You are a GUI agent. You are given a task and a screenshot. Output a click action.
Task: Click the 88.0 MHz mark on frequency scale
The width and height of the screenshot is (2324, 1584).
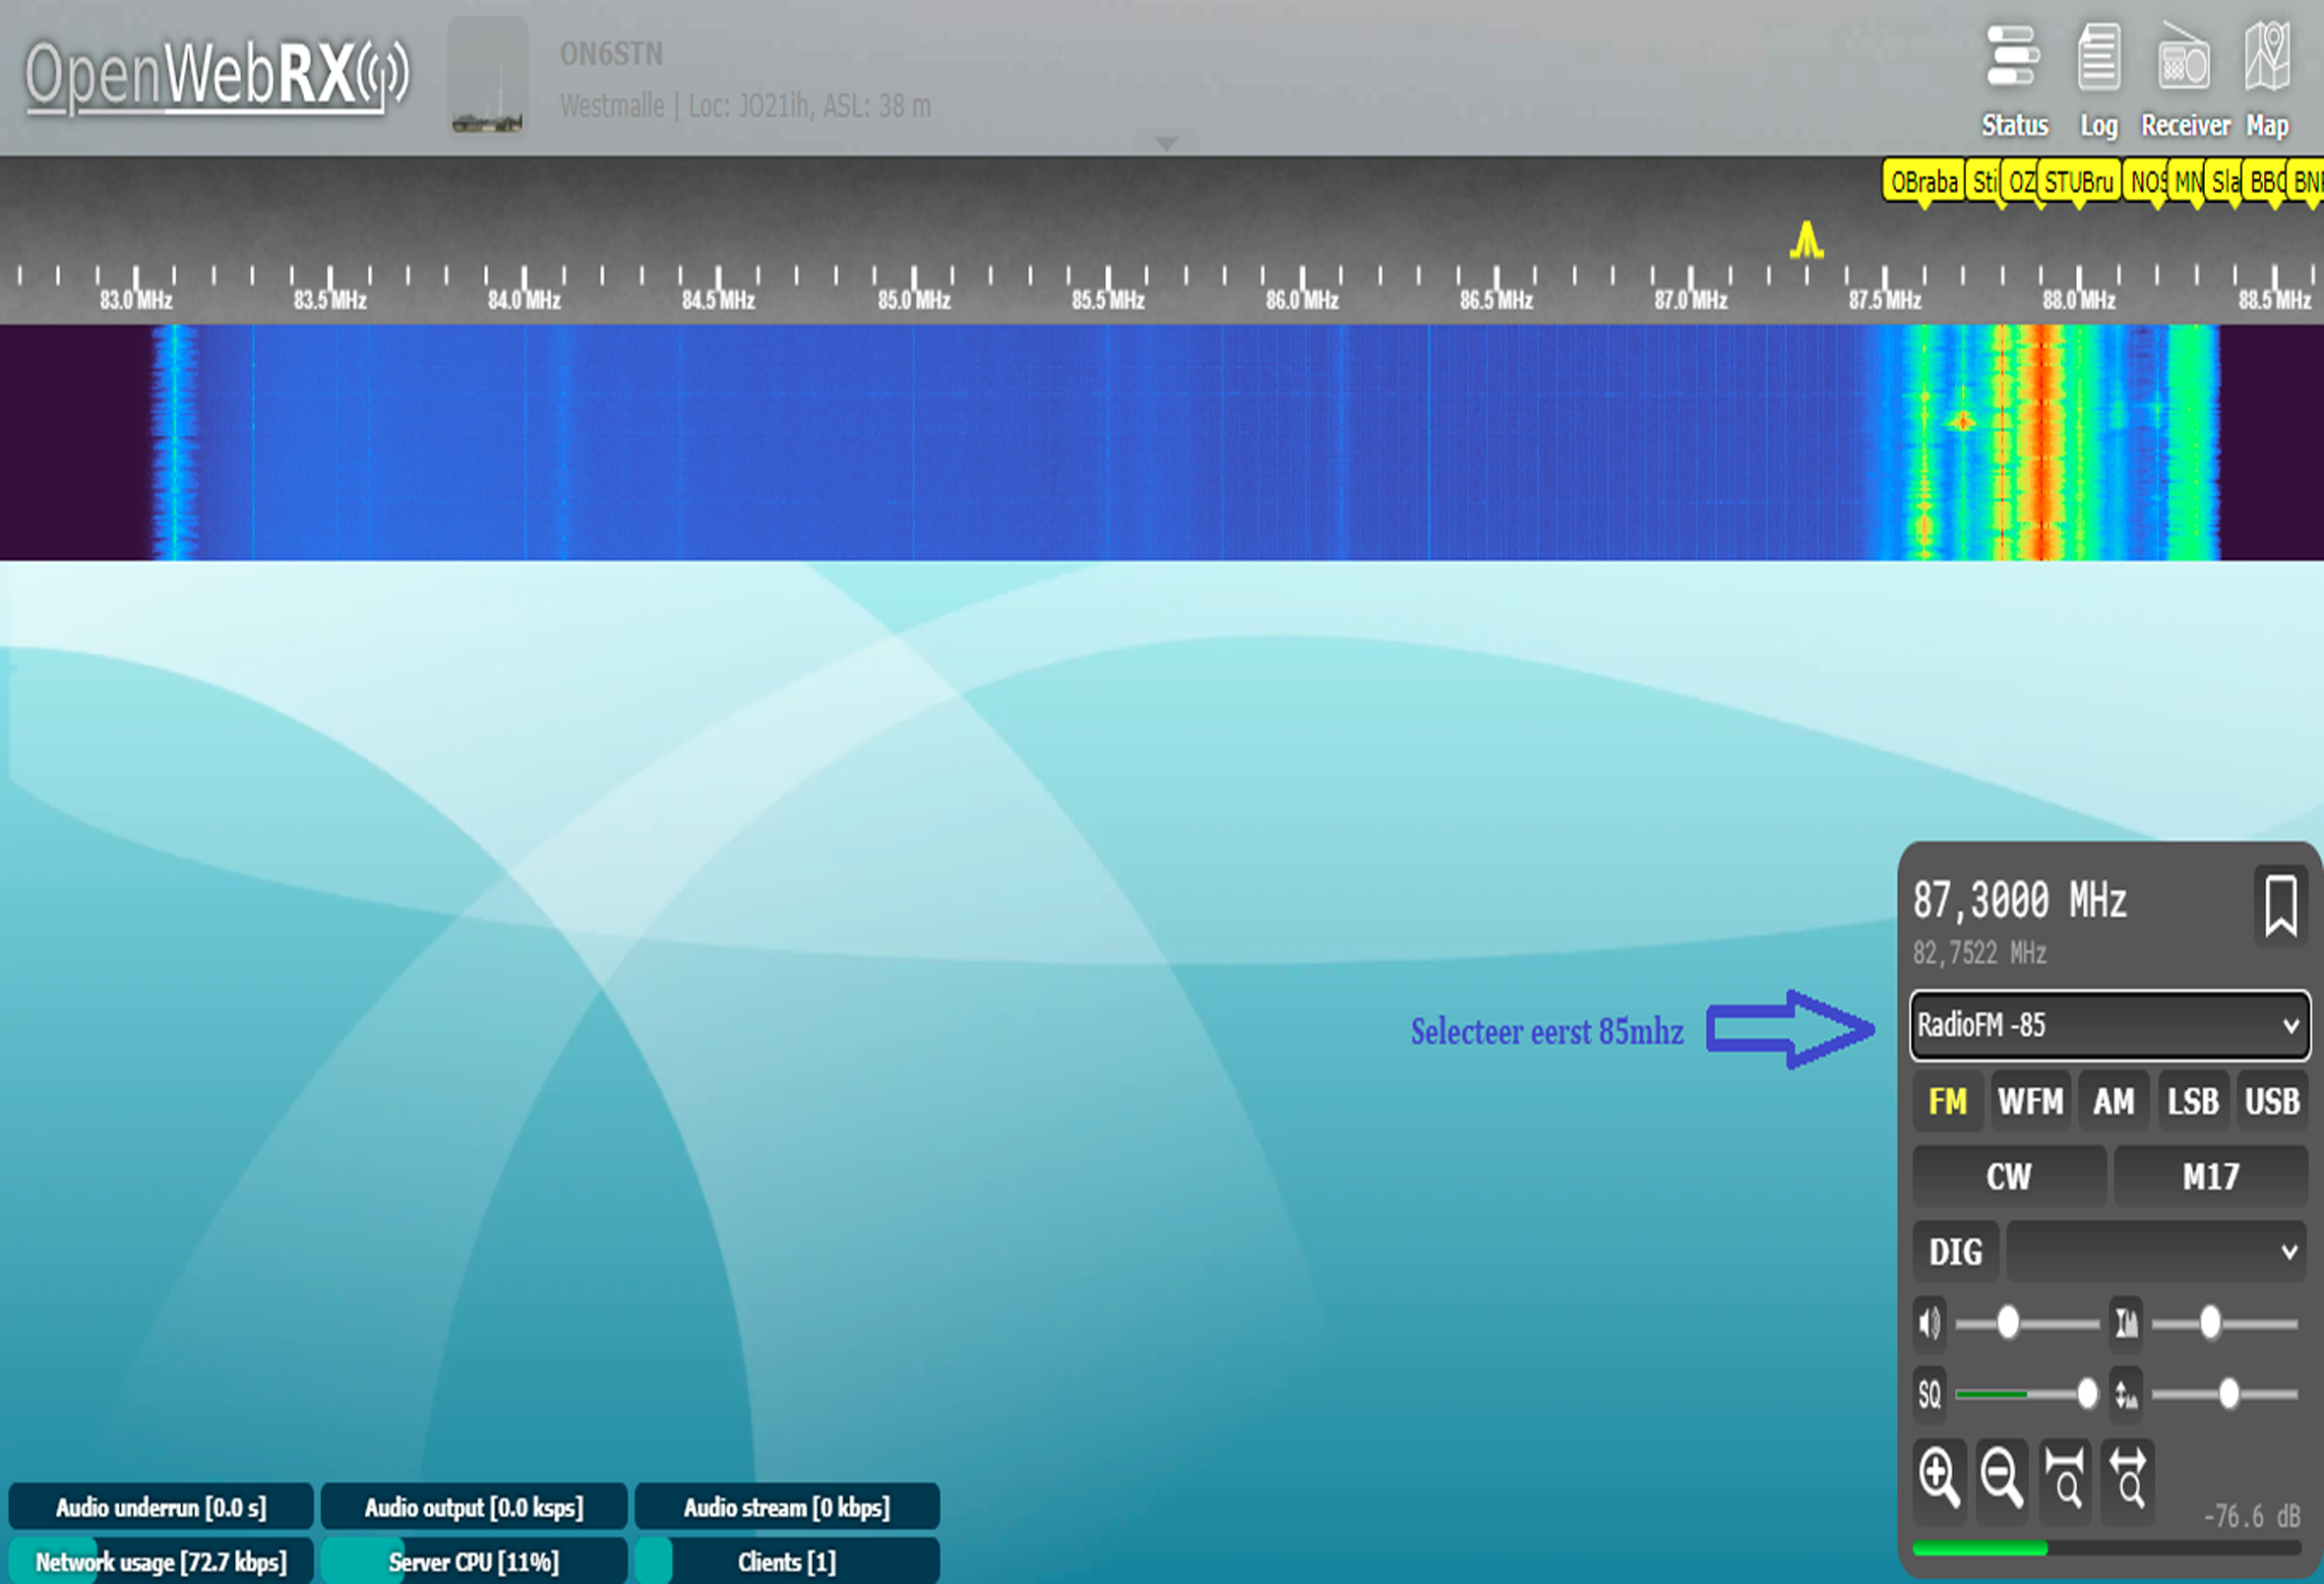(x=2078, y=299)
